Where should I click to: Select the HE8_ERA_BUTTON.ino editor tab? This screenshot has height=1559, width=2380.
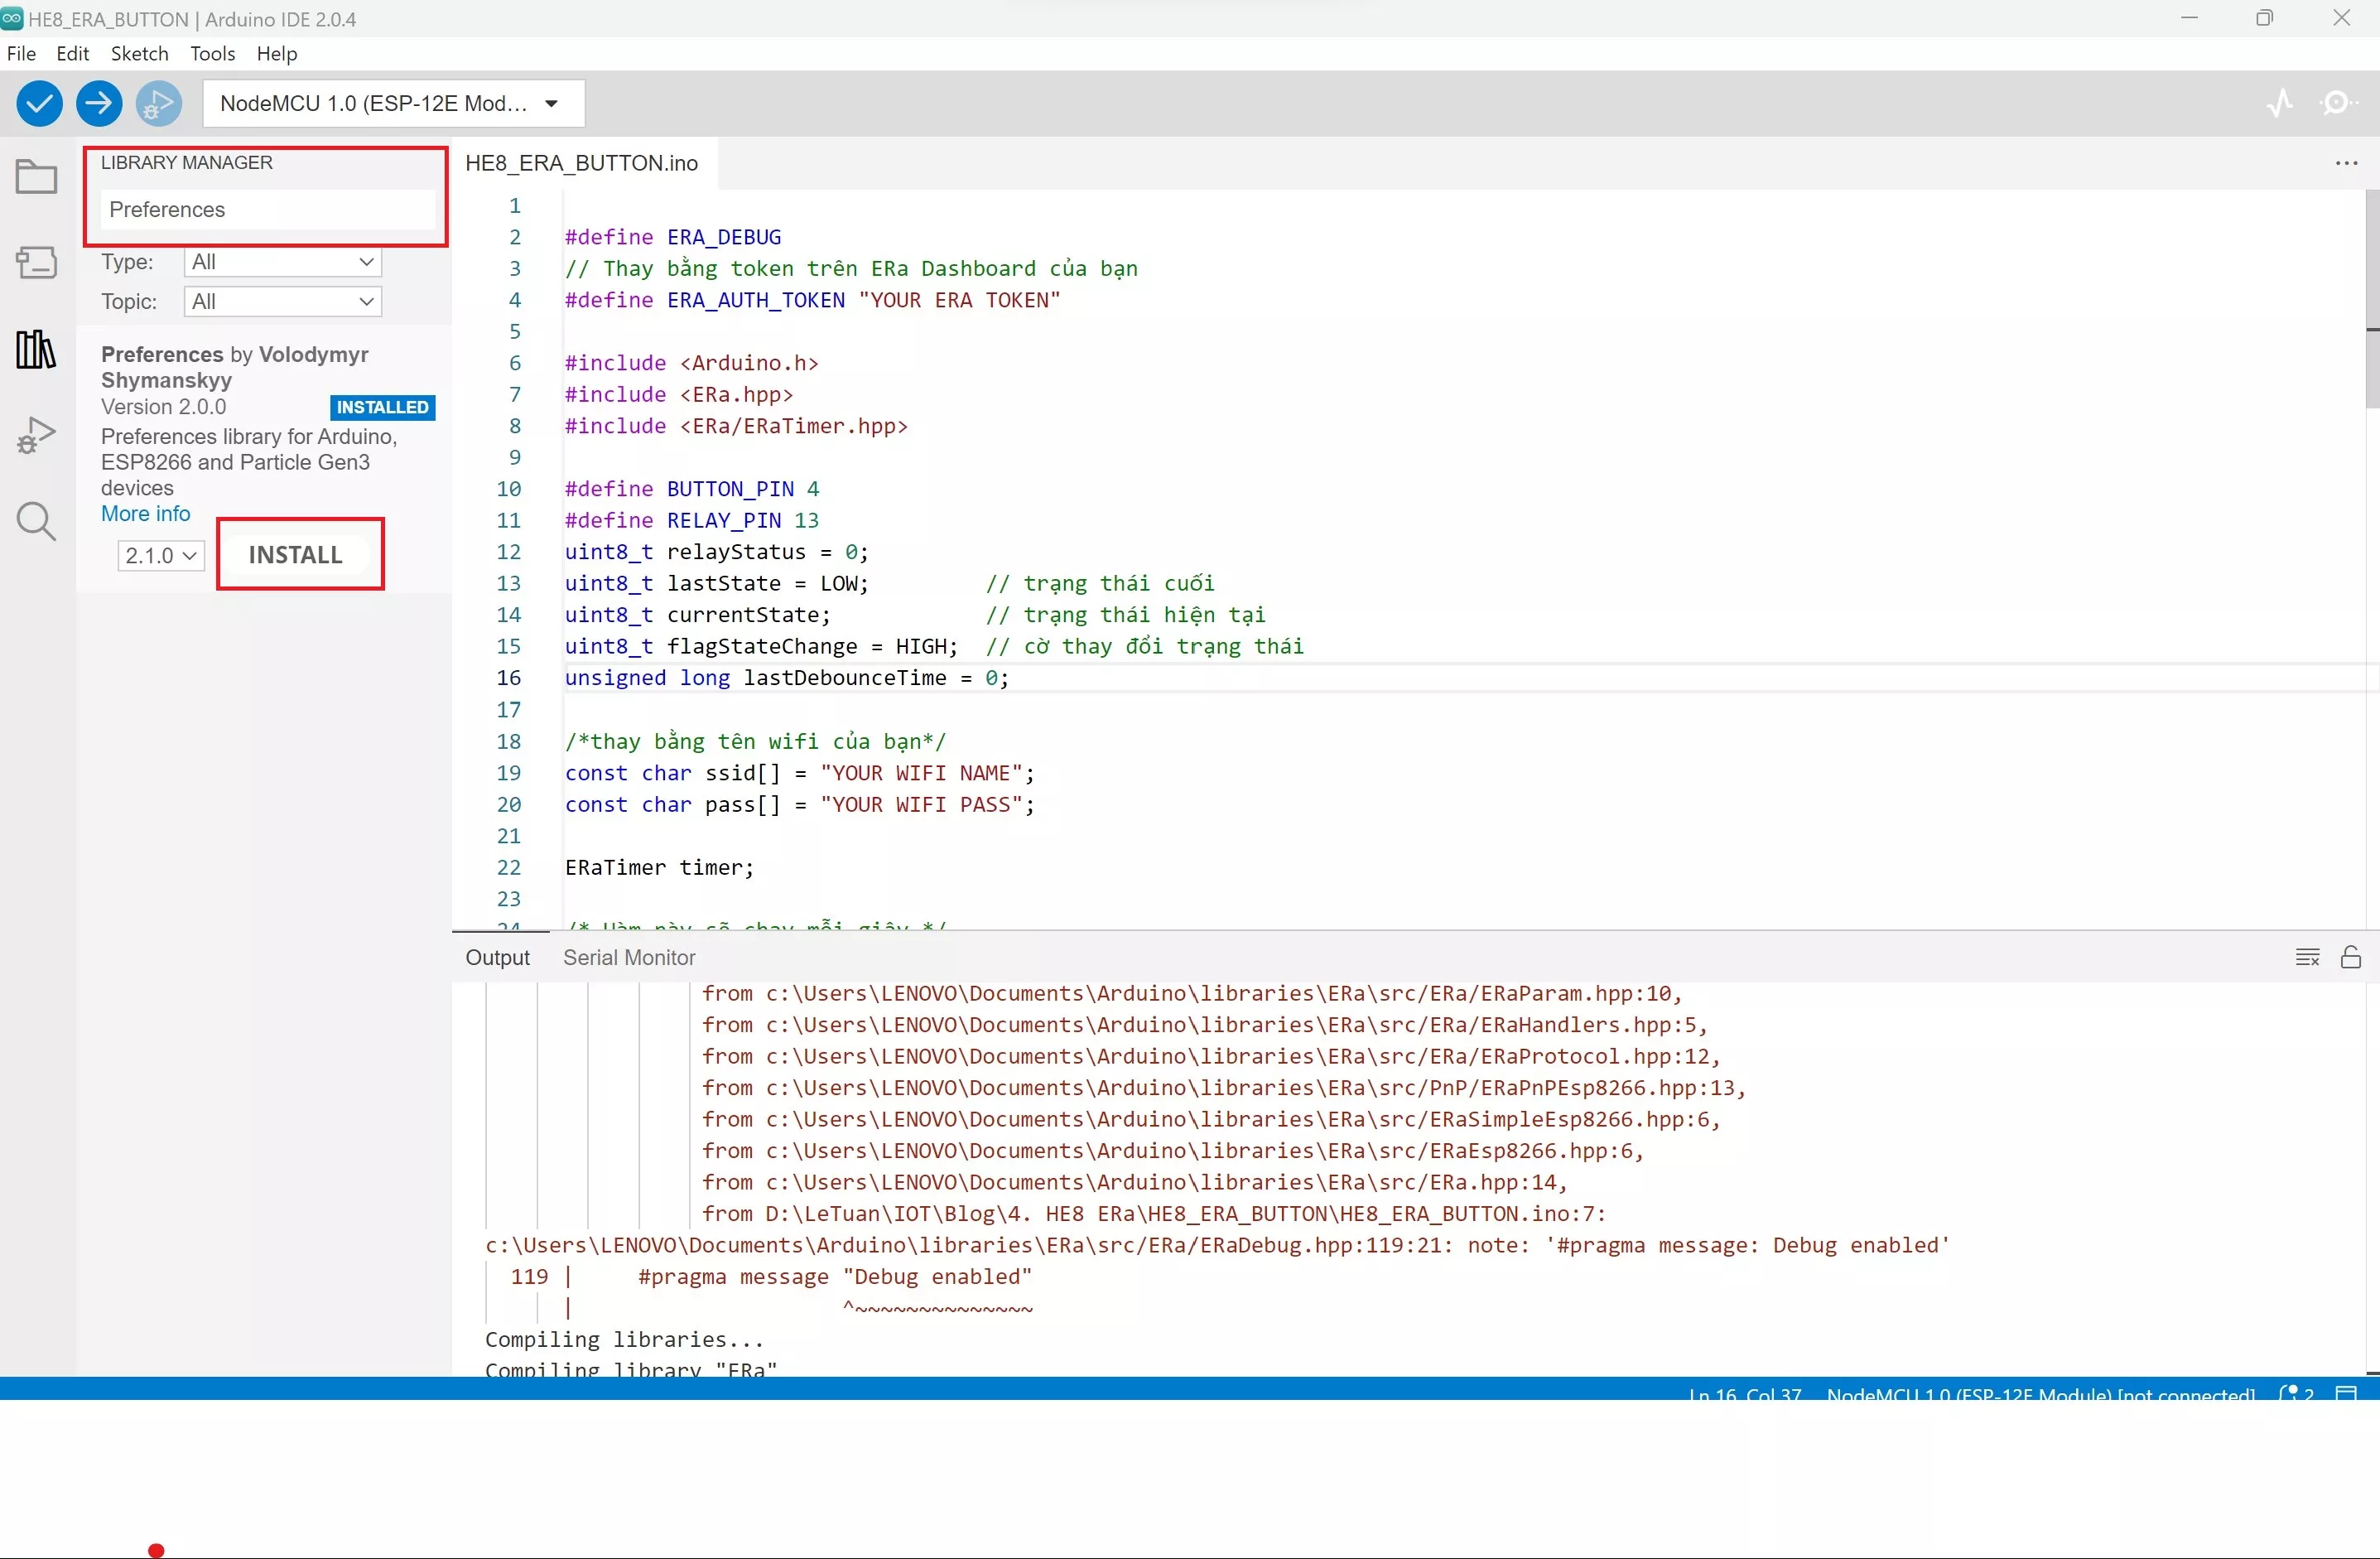click(582, 163)
